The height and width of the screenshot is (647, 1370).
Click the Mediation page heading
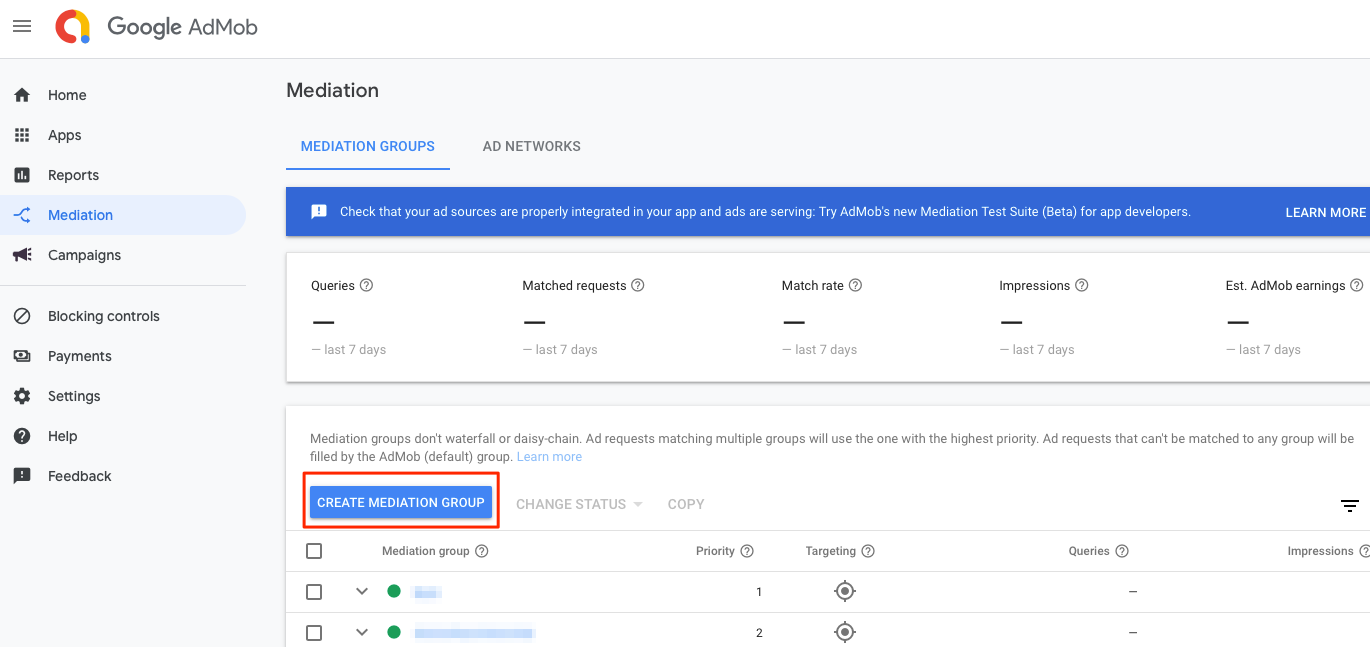[333, 90]
